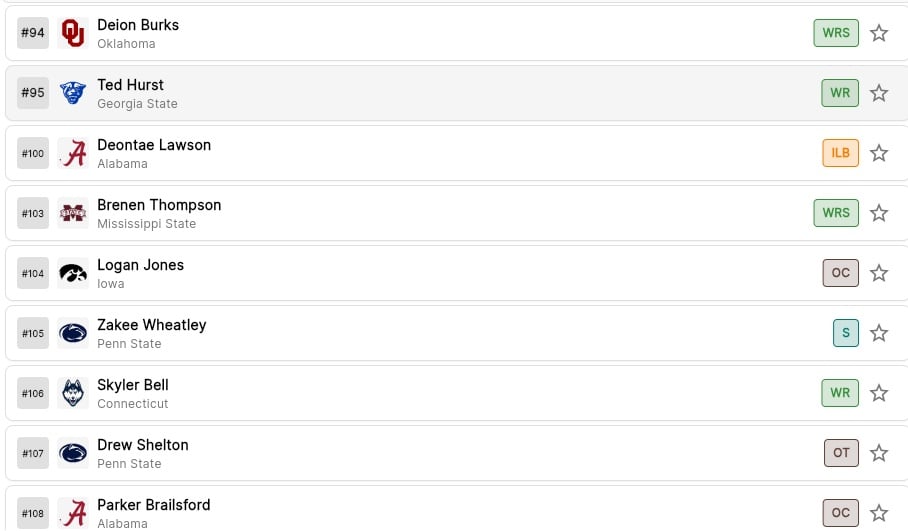This screenshot has width=908, height=531.
Task: Toggle the star for Skyler Bell
Action: (x=879, y=393)
